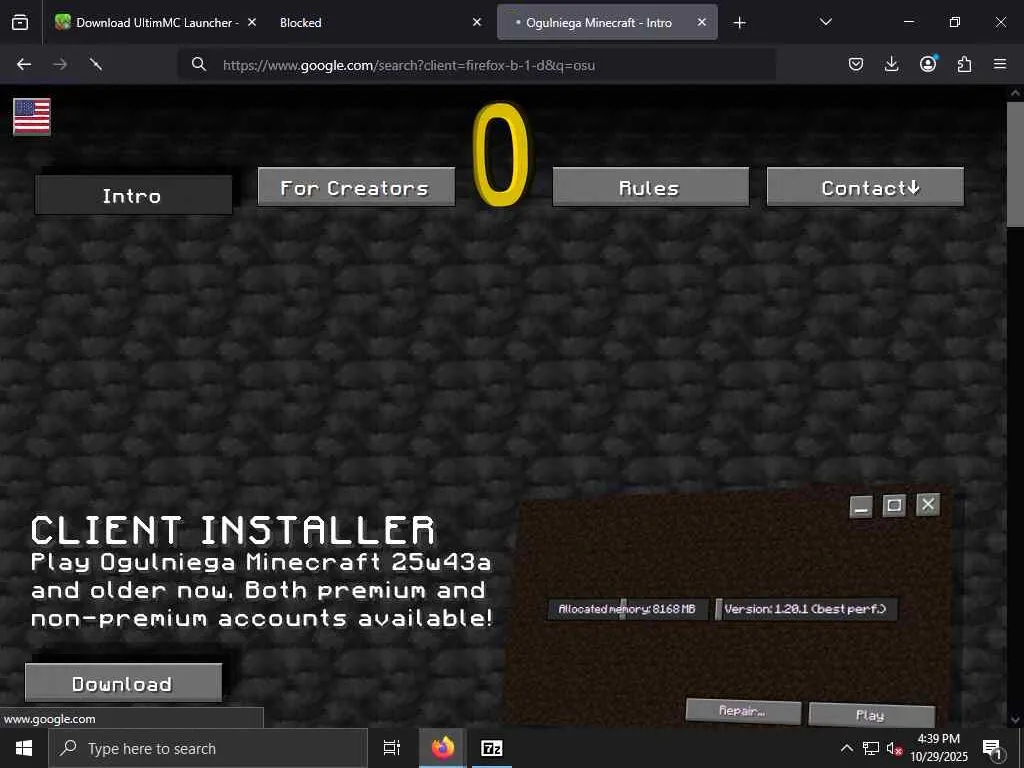1024x768 pixels.
Task: Adjust the Version slider
Action: (x=807, y=609)
